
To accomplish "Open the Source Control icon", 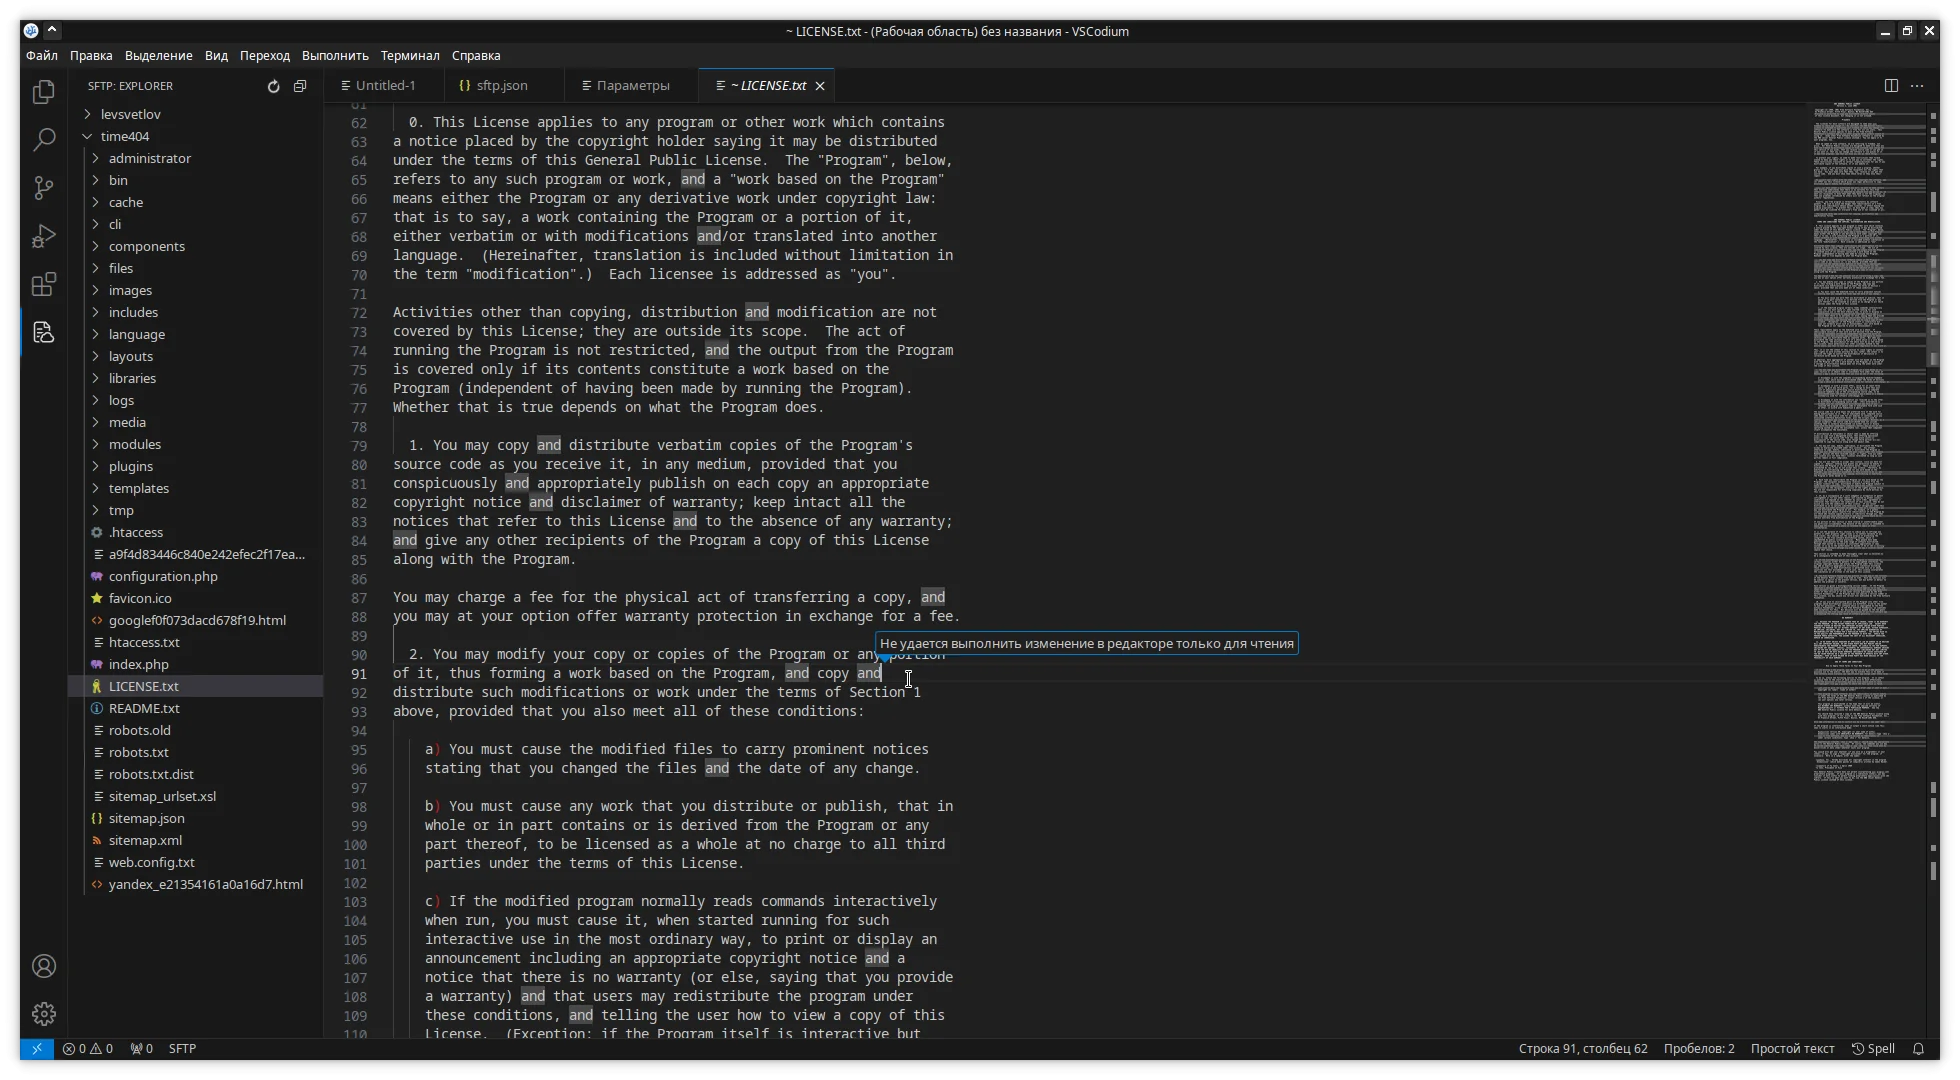I will 43,188.
